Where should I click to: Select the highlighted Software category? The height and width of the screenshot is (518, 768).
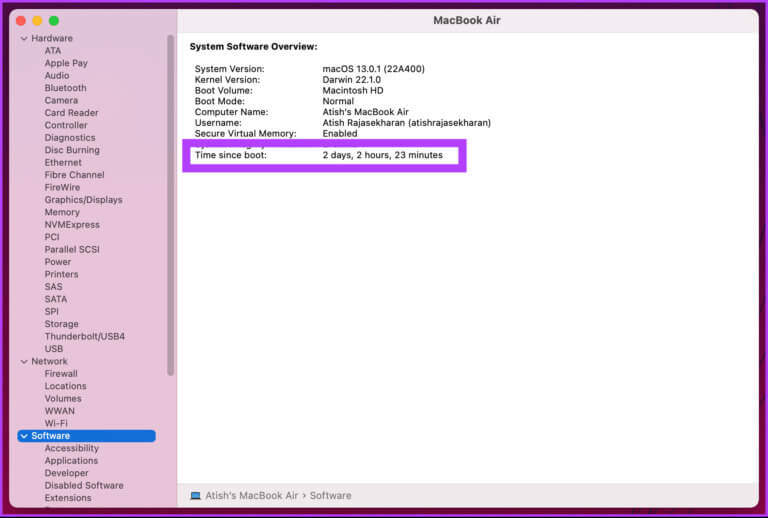87,436
